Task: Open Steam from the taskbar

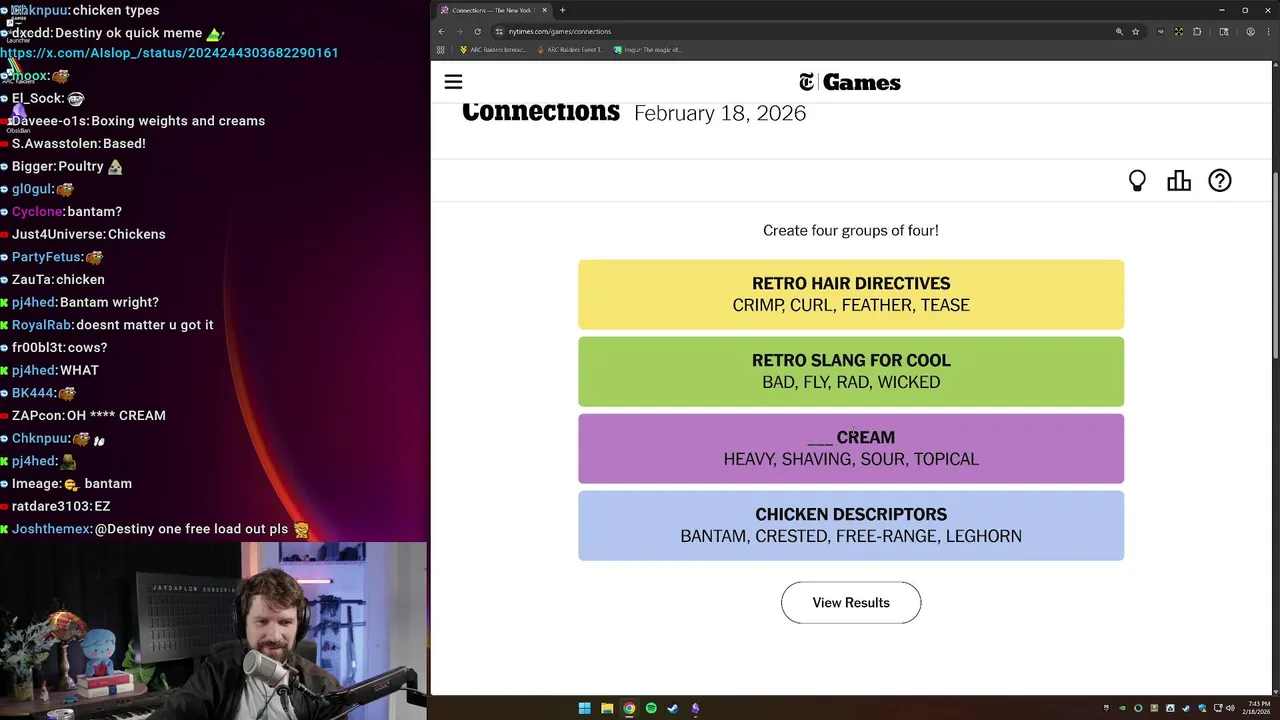Action: [x=673, y=708]
